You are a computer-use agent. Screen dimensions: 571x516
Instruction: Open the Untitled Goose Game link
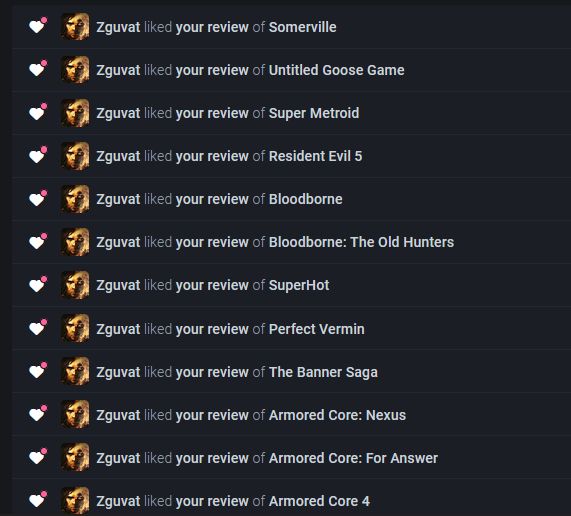pyautogui.click(x=336, y=70)
